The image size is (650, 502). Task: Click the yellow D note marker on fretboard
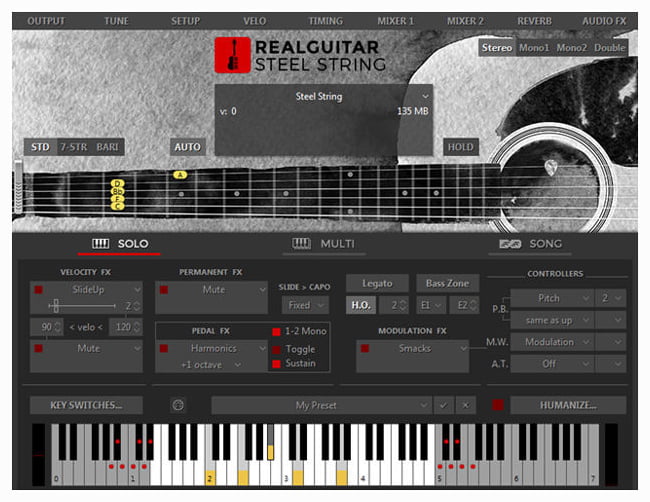pyautogui.click(x=118, y=183)
